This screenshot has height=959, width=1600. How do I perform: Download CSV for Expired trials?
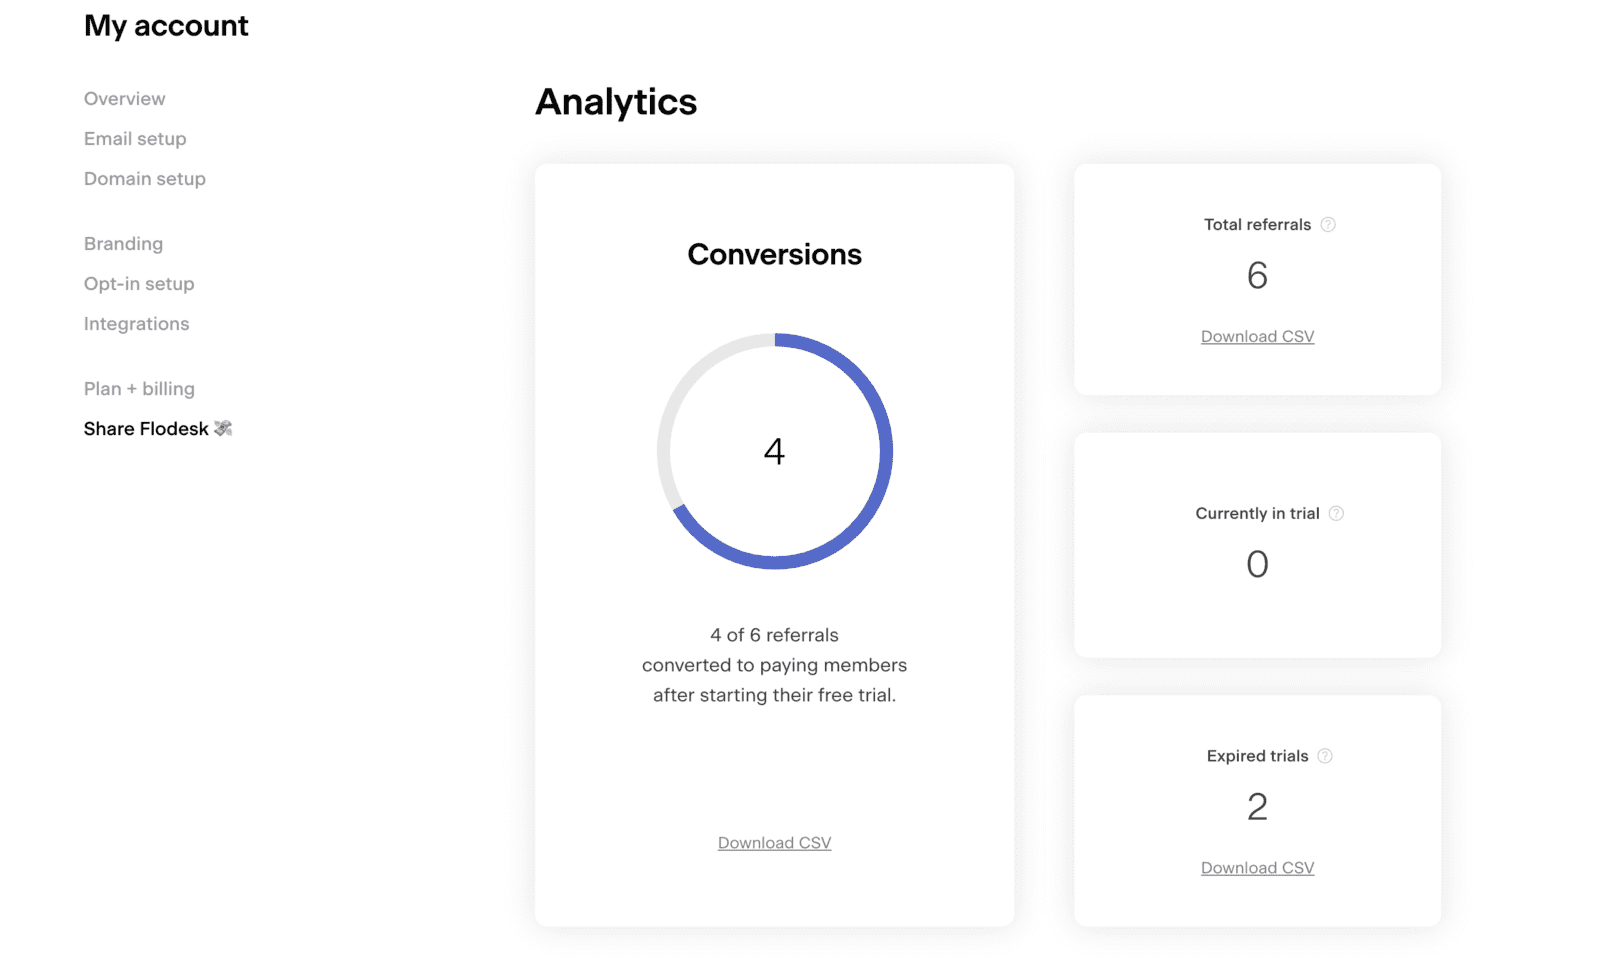click(1257, 868)
